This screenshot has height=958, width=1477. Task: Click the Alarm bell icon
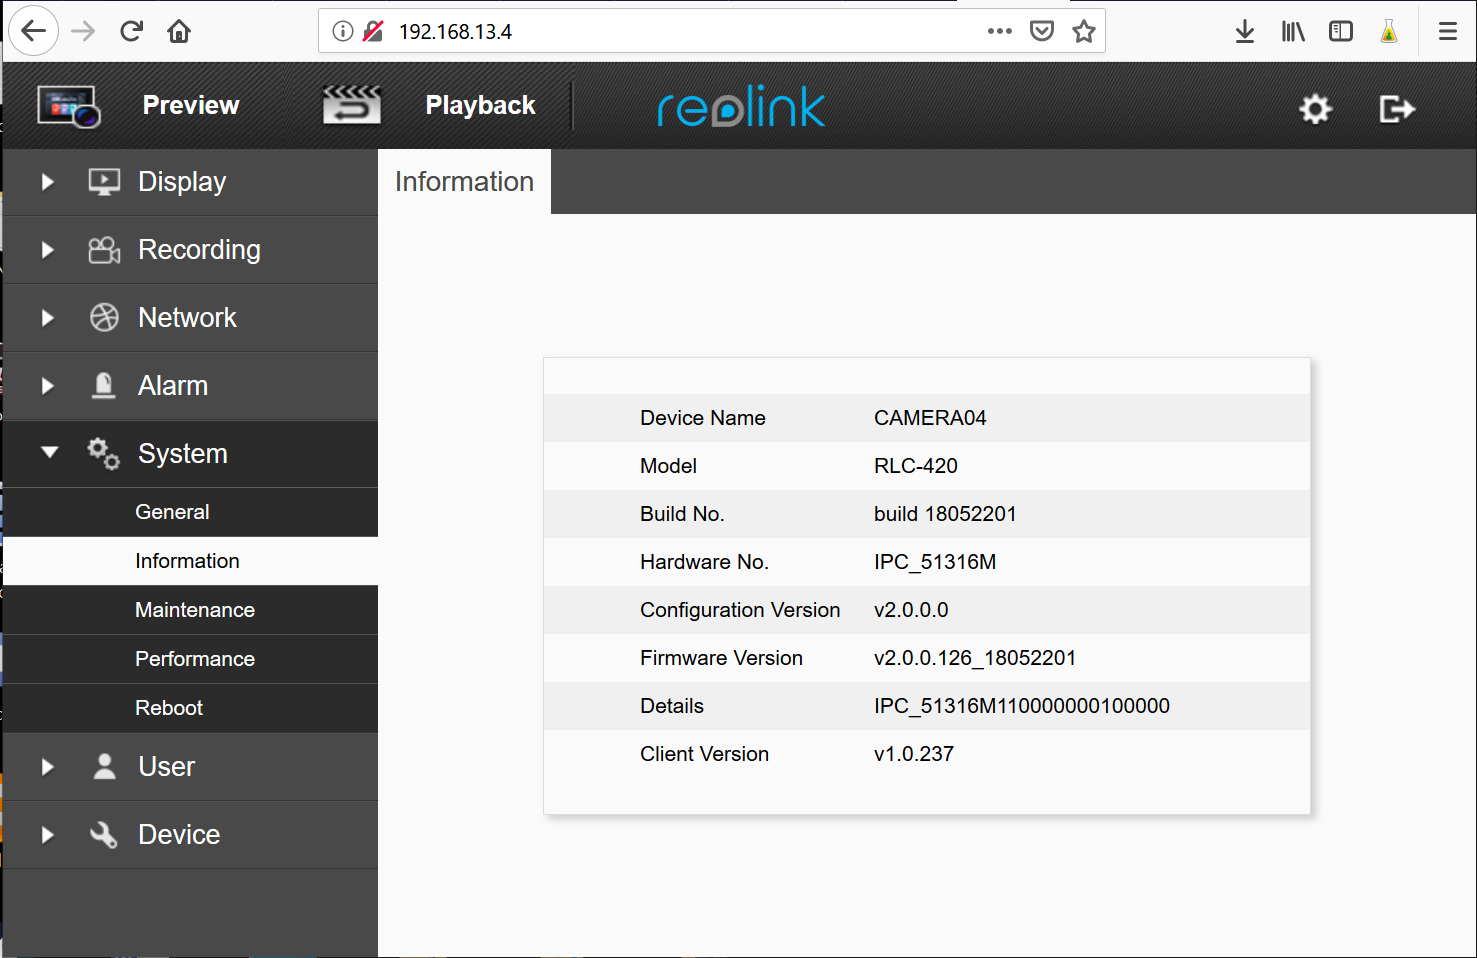[x=103, y=385]
